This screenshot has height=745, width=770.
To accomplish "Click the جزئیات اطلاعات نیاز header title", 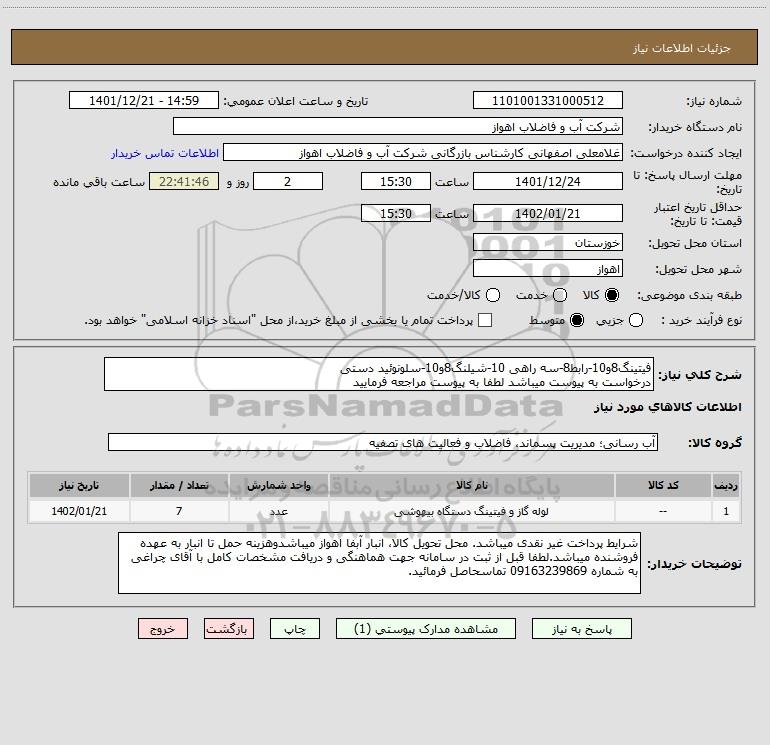I will tap(682, 48).
